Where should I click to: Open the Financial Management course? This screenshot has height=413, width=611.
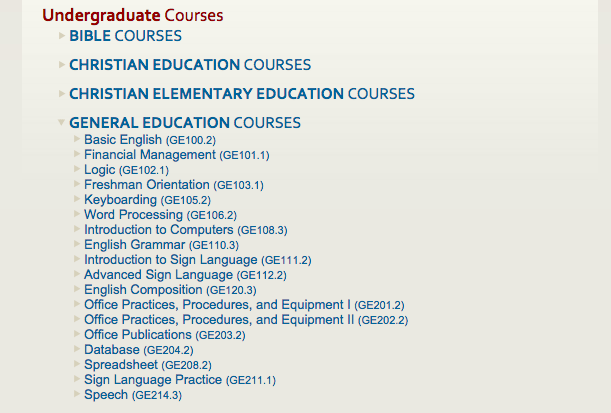tap(176, 155)
